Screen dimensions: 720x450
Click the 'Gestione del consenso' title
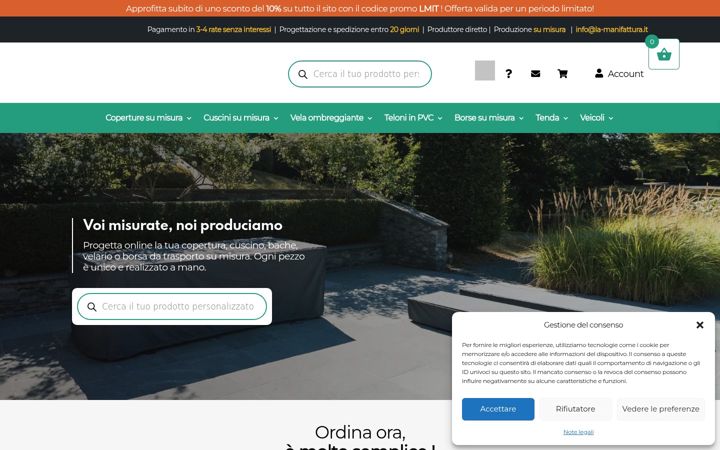(583, 325)
